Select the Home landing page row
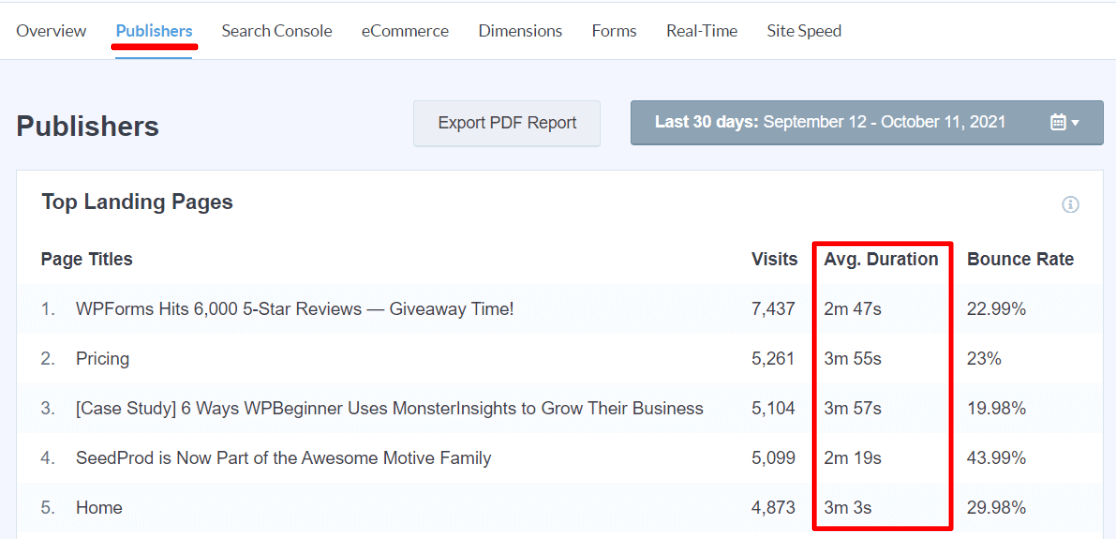The image size is (1116, 539). click(x=558, y=508)
